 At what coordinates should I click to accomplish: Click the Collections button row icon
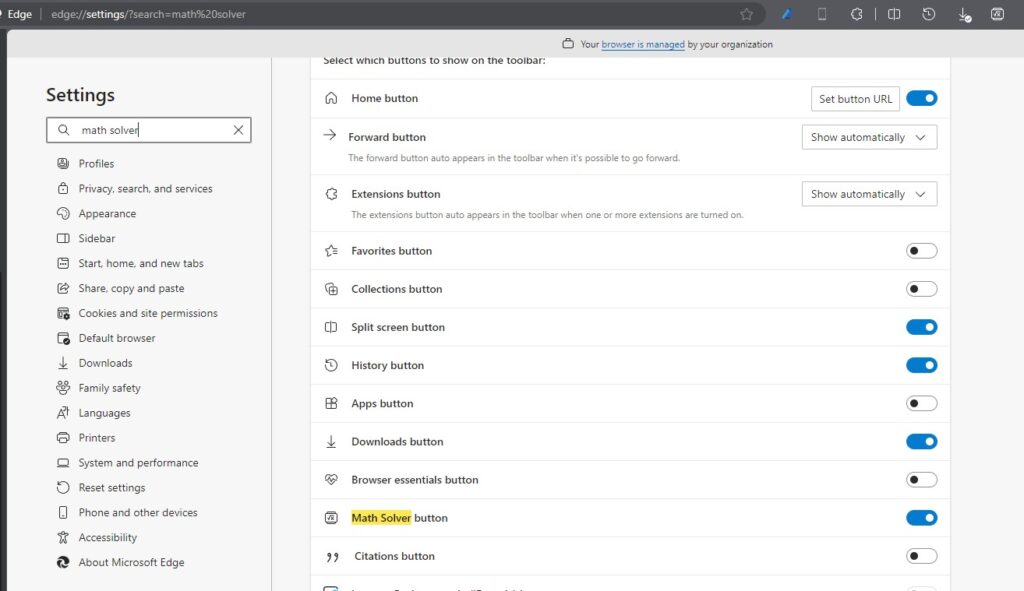click(x=331, y=289)
